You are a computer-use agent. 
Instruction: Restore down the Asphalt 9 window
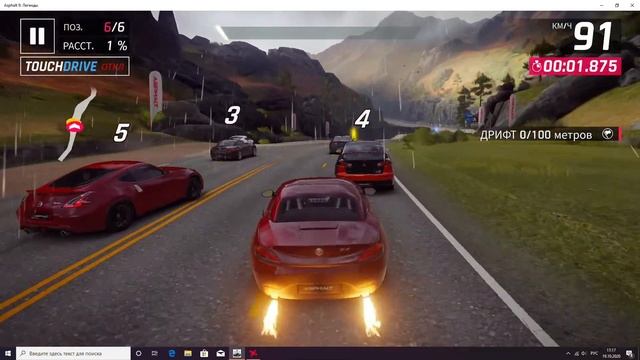point(617,5)
